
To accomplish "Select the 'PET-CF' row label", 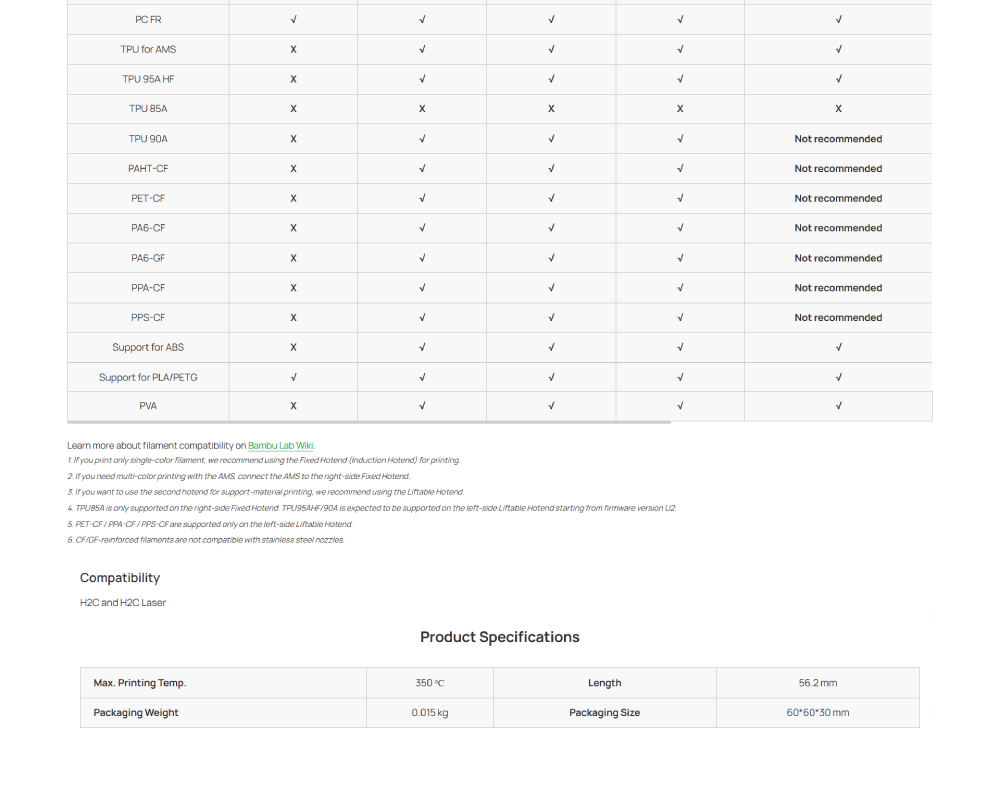I will [148, 198].
